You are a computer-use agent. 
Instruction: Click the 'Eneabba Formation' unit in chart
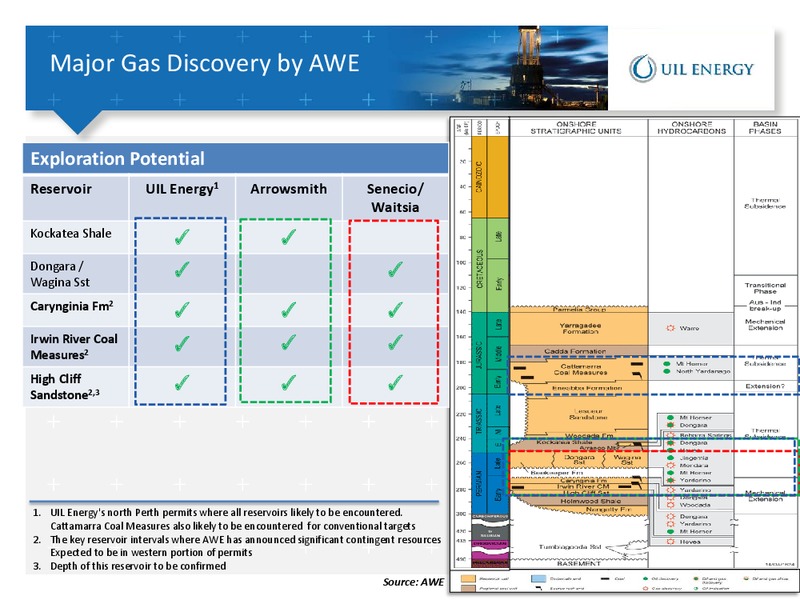[587, 388]
